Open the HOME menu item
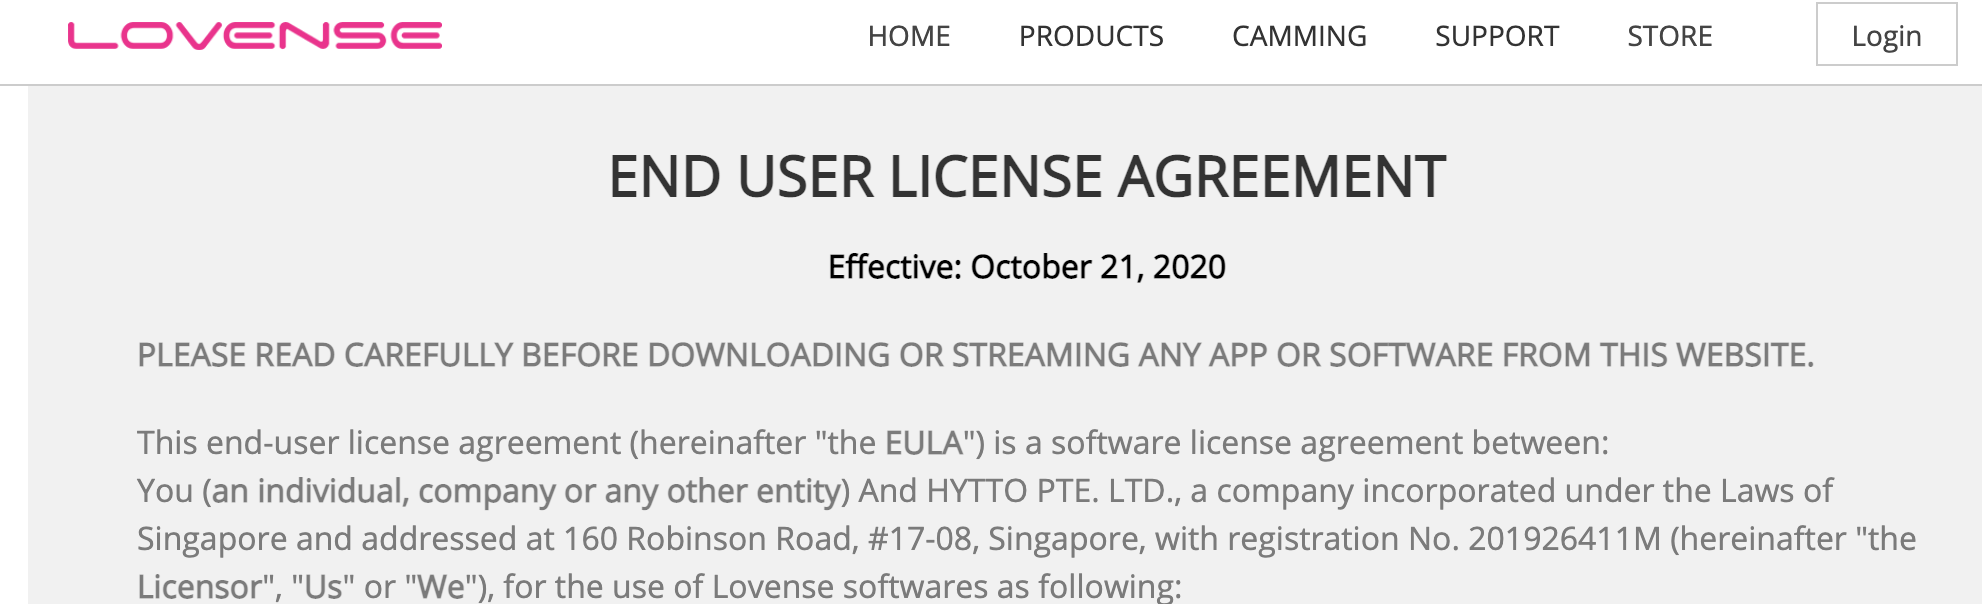 coord(909,36)
